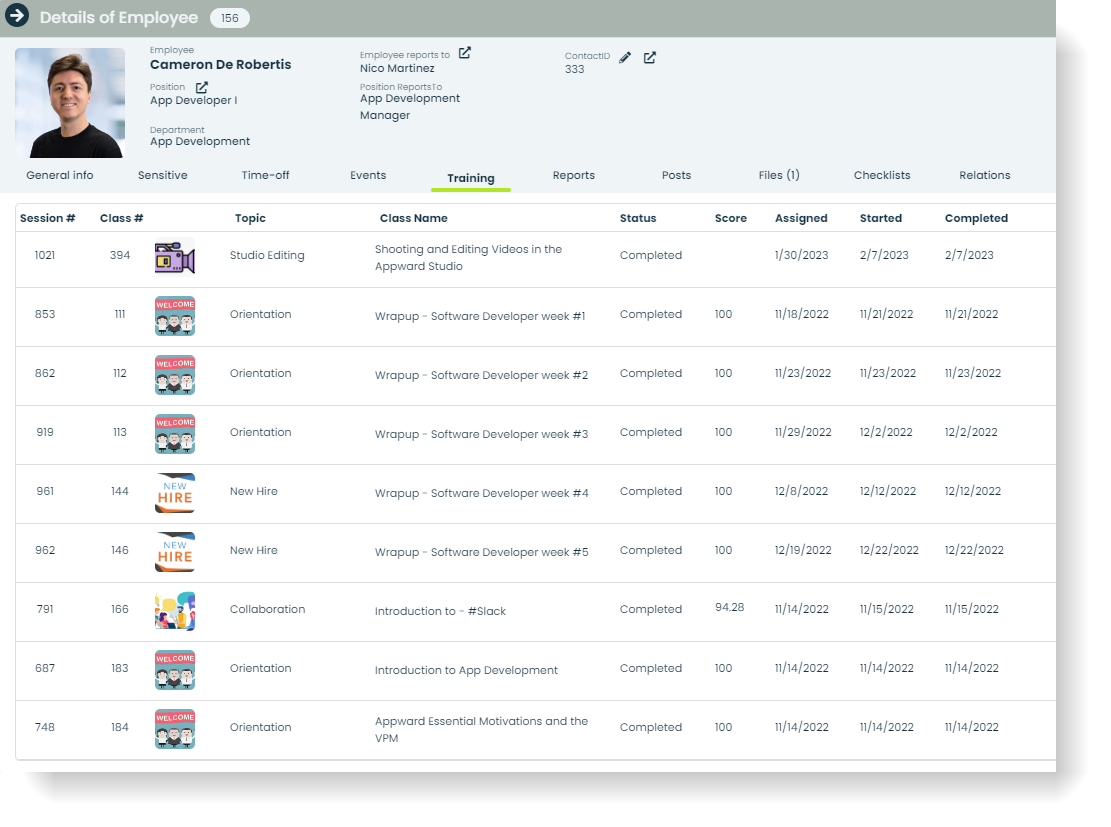The width and height of the screenshot is (1111, 827).
Task: Click Cameron De Robertis profile photo
Action: (69, 103)
